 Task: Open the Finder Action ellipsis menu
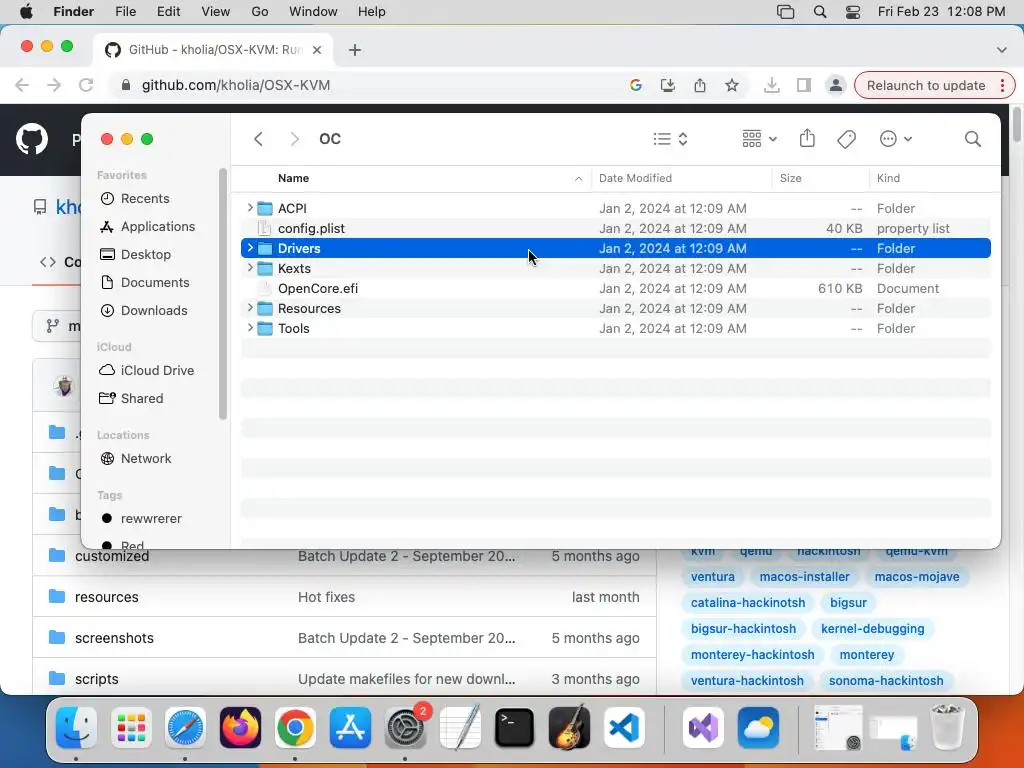pos(895,139)
